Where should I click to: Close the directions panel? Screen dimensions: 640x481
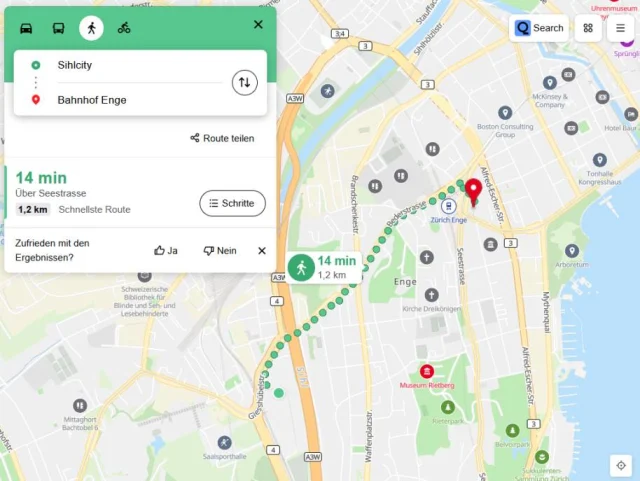[258, 24]
